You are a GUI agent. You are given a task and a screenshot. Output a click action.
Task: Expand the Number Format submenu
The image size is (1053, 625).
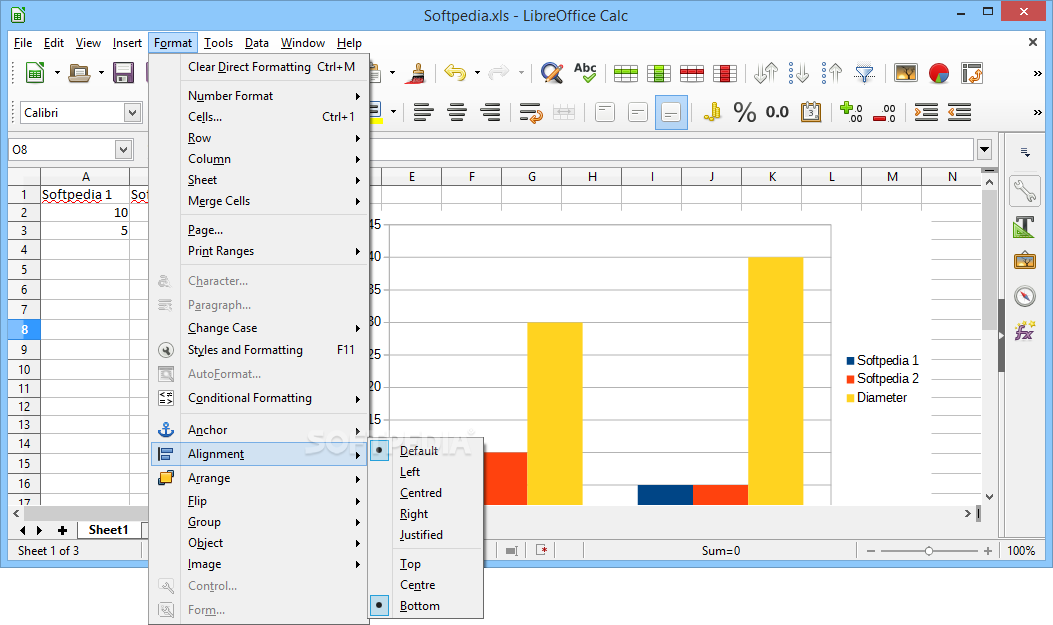click(274, 96)
